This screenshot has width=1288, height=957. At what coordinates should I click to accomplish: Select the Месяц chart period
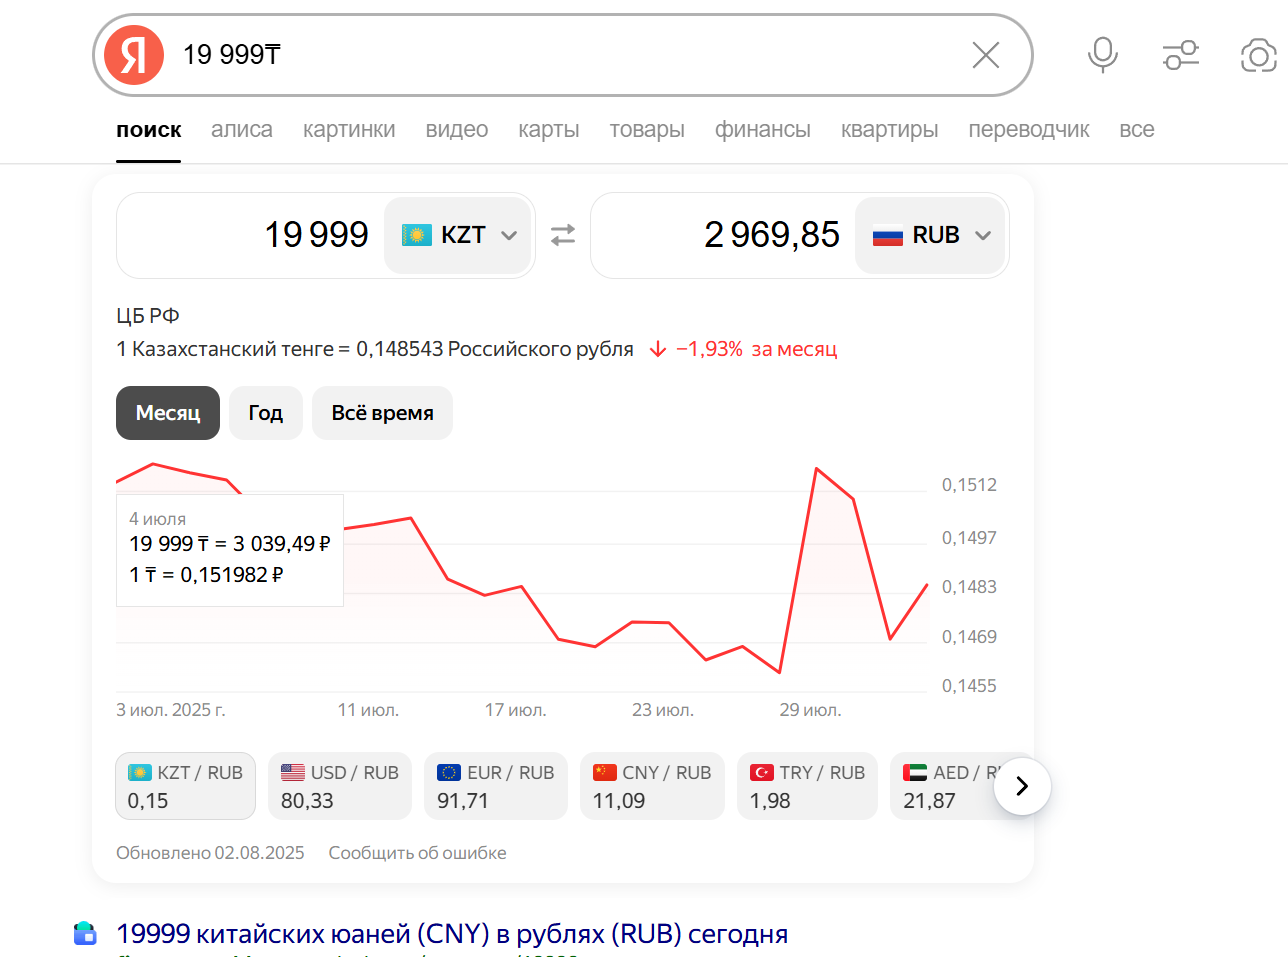tap(168, 413)
